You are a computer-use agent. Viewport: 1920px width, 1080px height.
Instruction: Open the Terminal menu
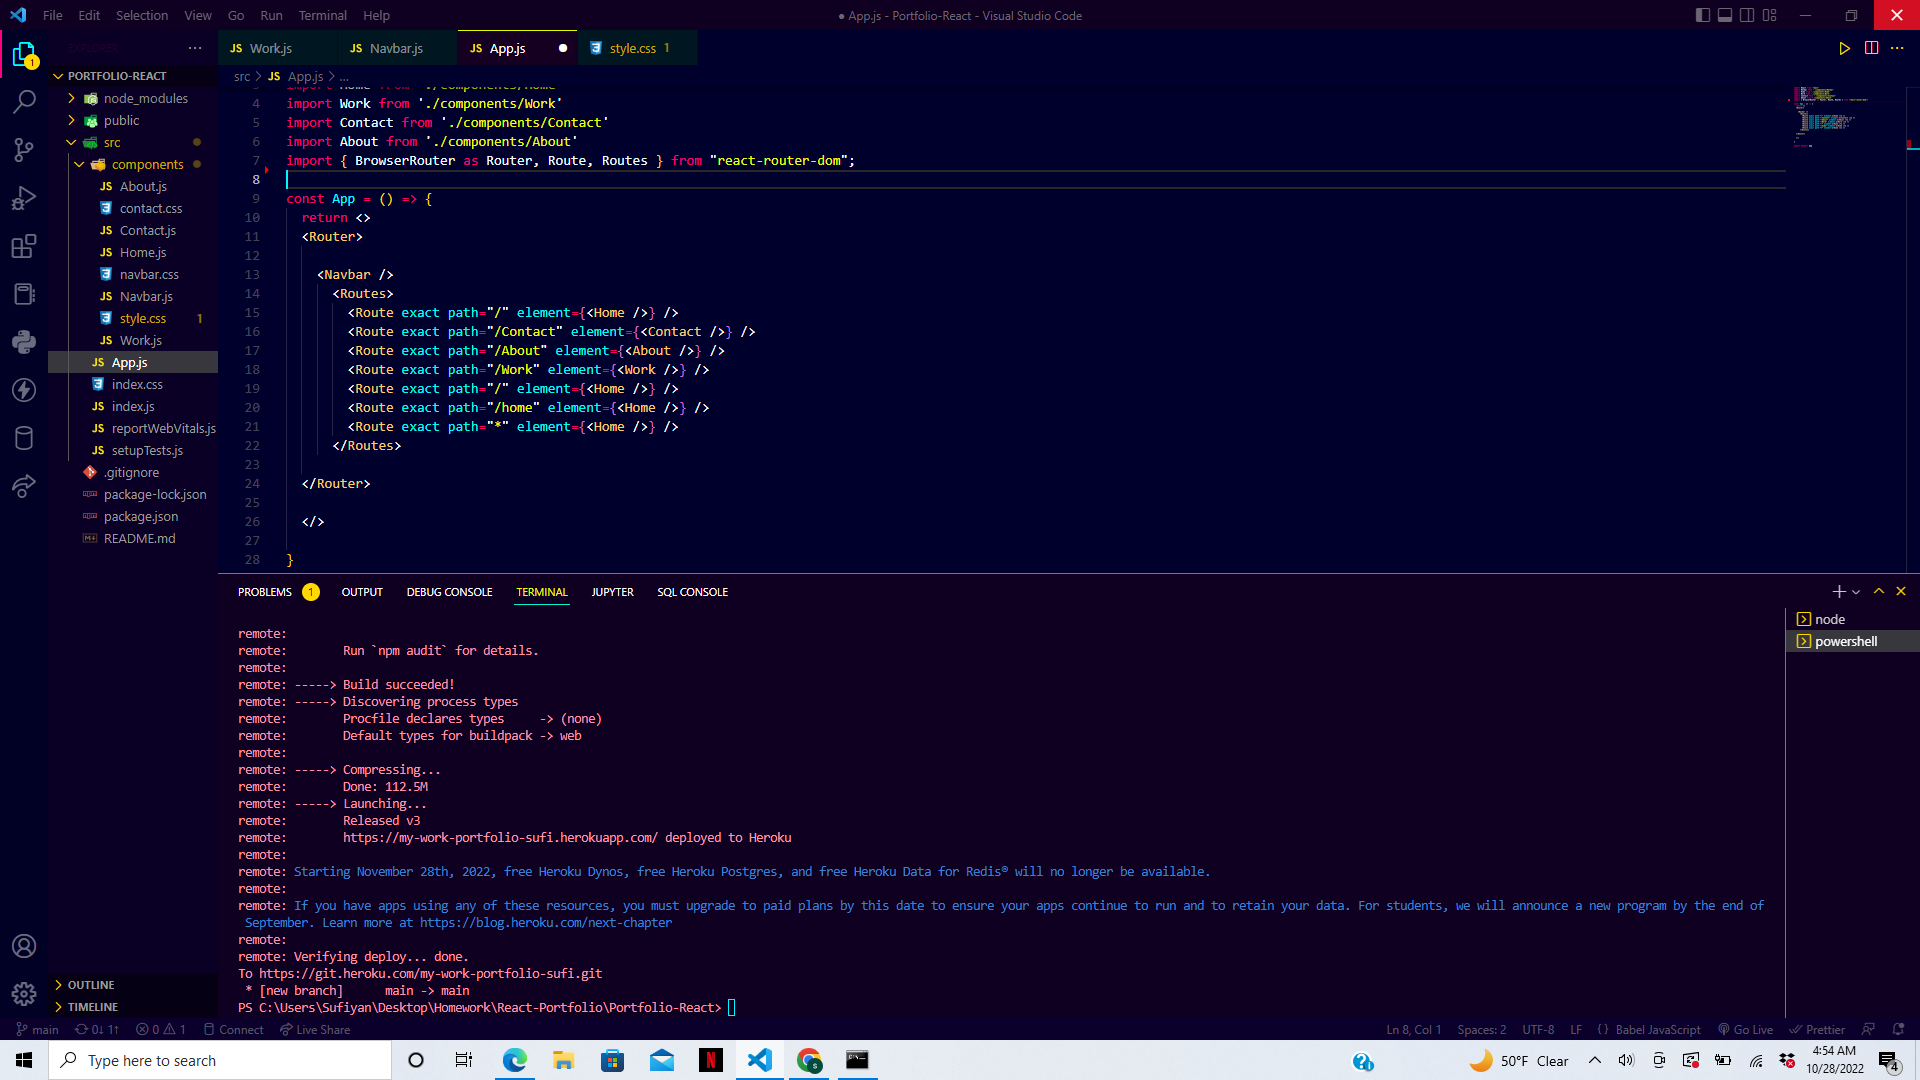[322, 15]
